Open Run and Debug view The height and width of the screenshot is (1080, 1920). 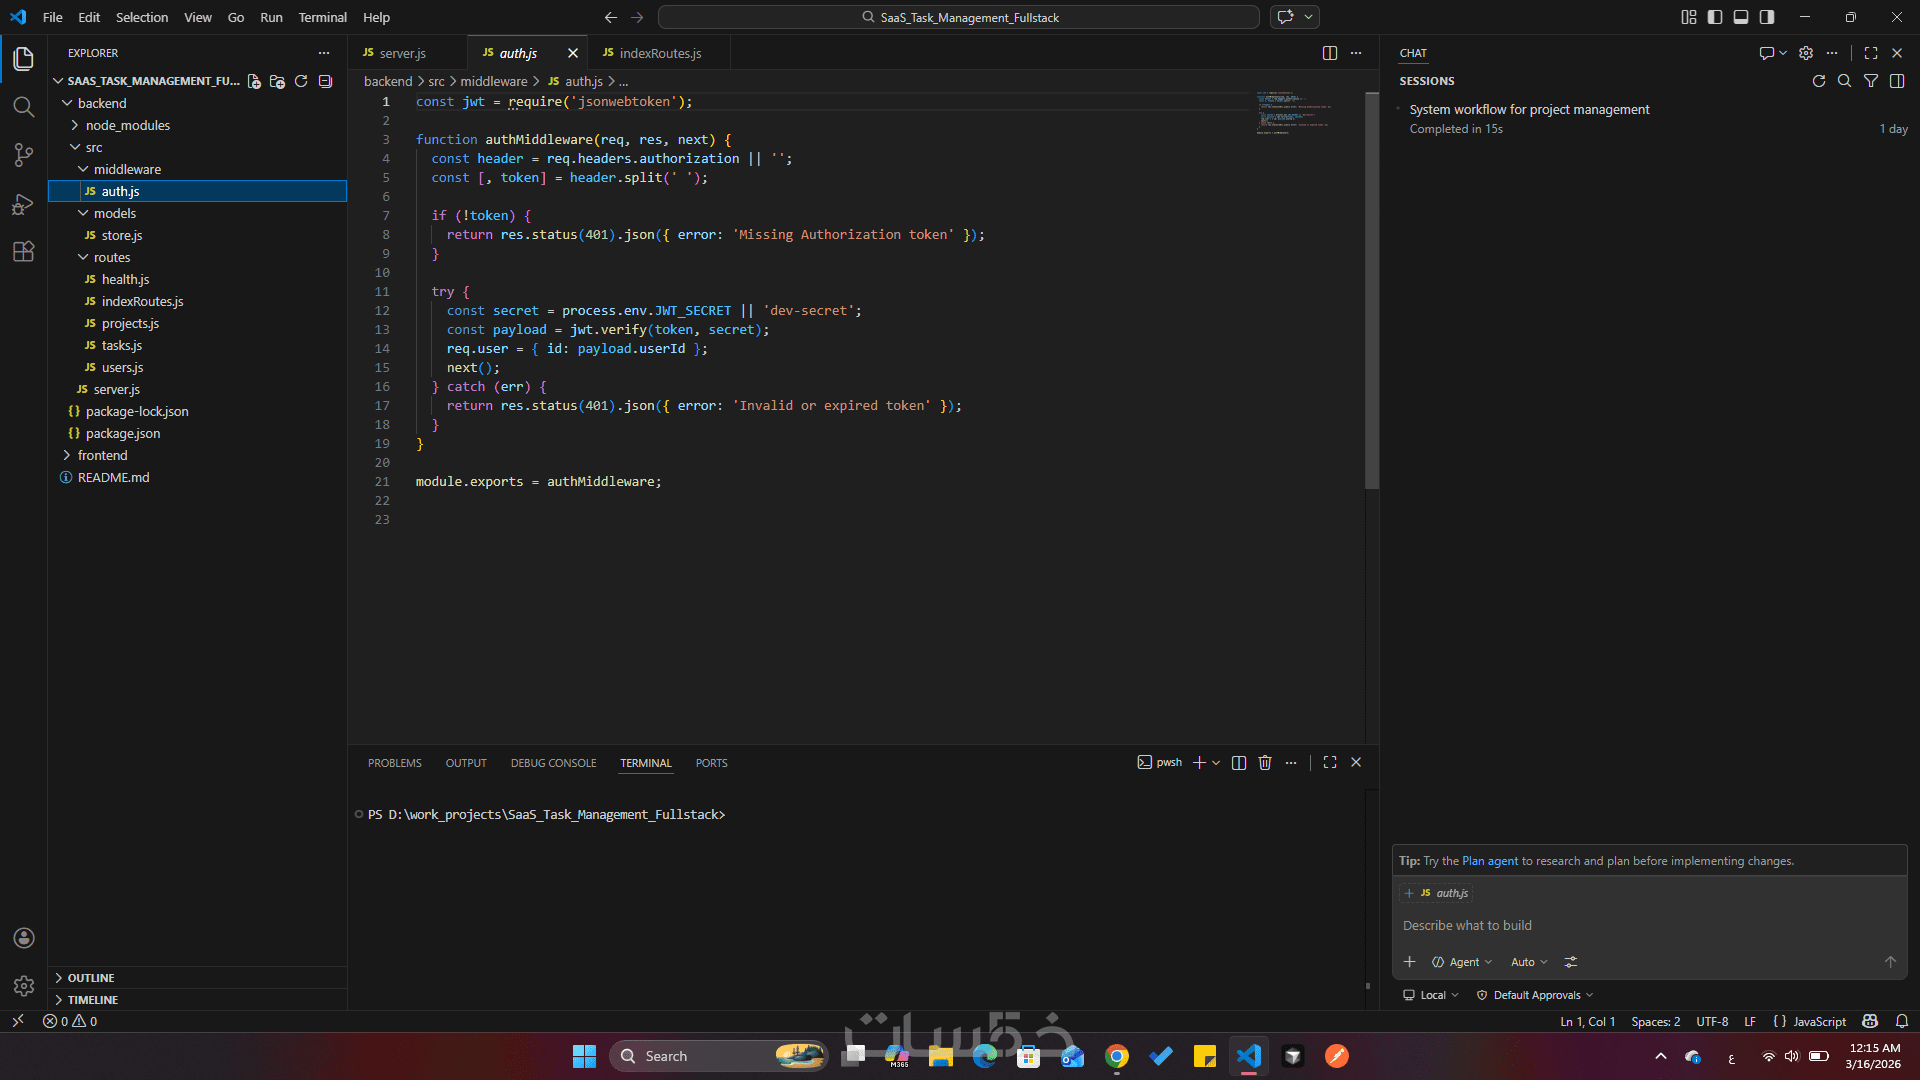click(24, 204)
